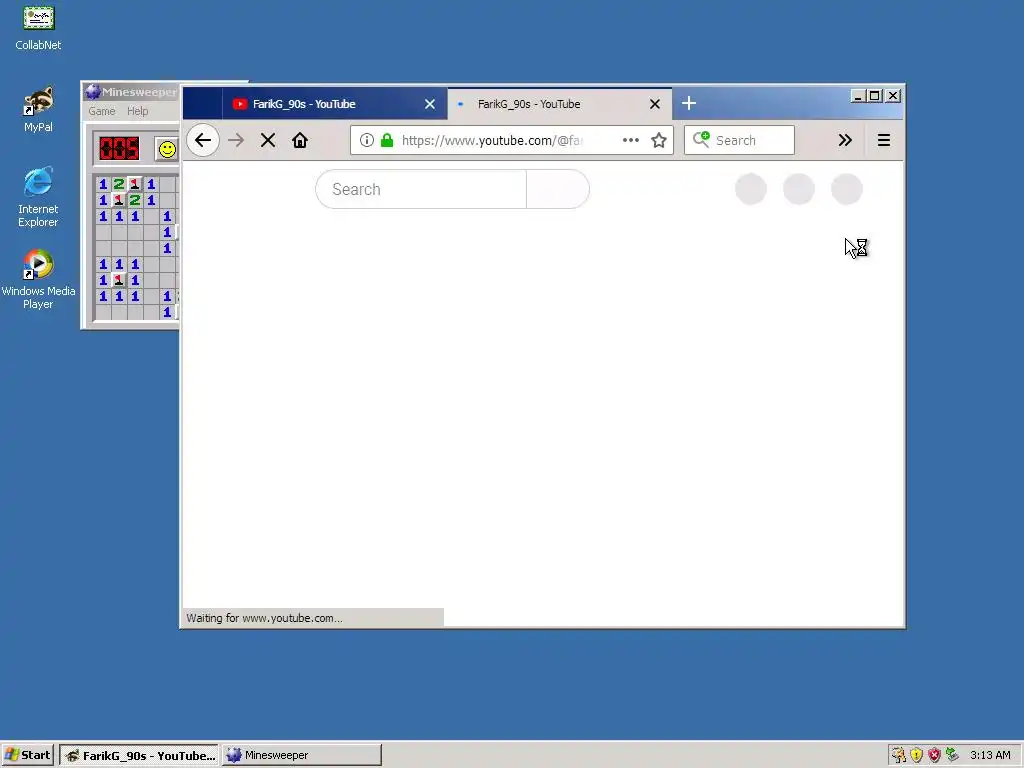The width and height of the screenshot is (1024, 768).
Task: Click the YouTube search submit button
Action: [558, 189]
